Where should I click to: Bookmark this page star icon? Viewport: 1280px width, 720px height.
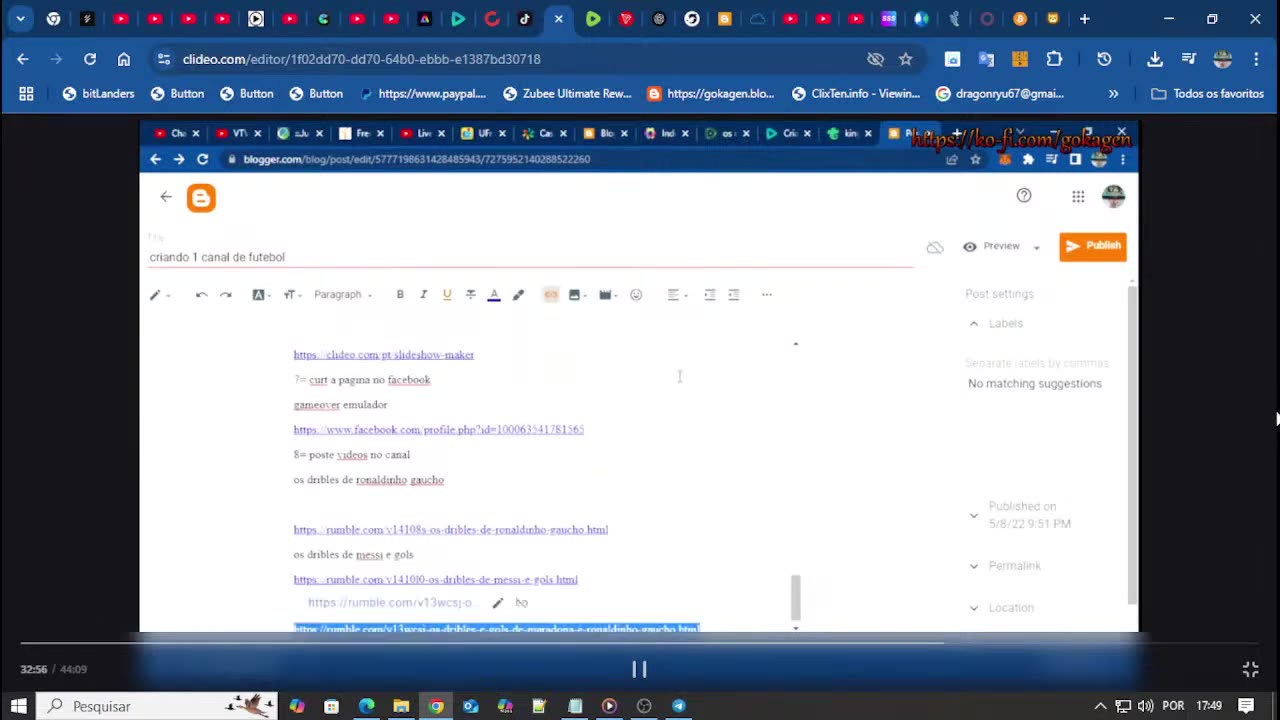[906, 59]
